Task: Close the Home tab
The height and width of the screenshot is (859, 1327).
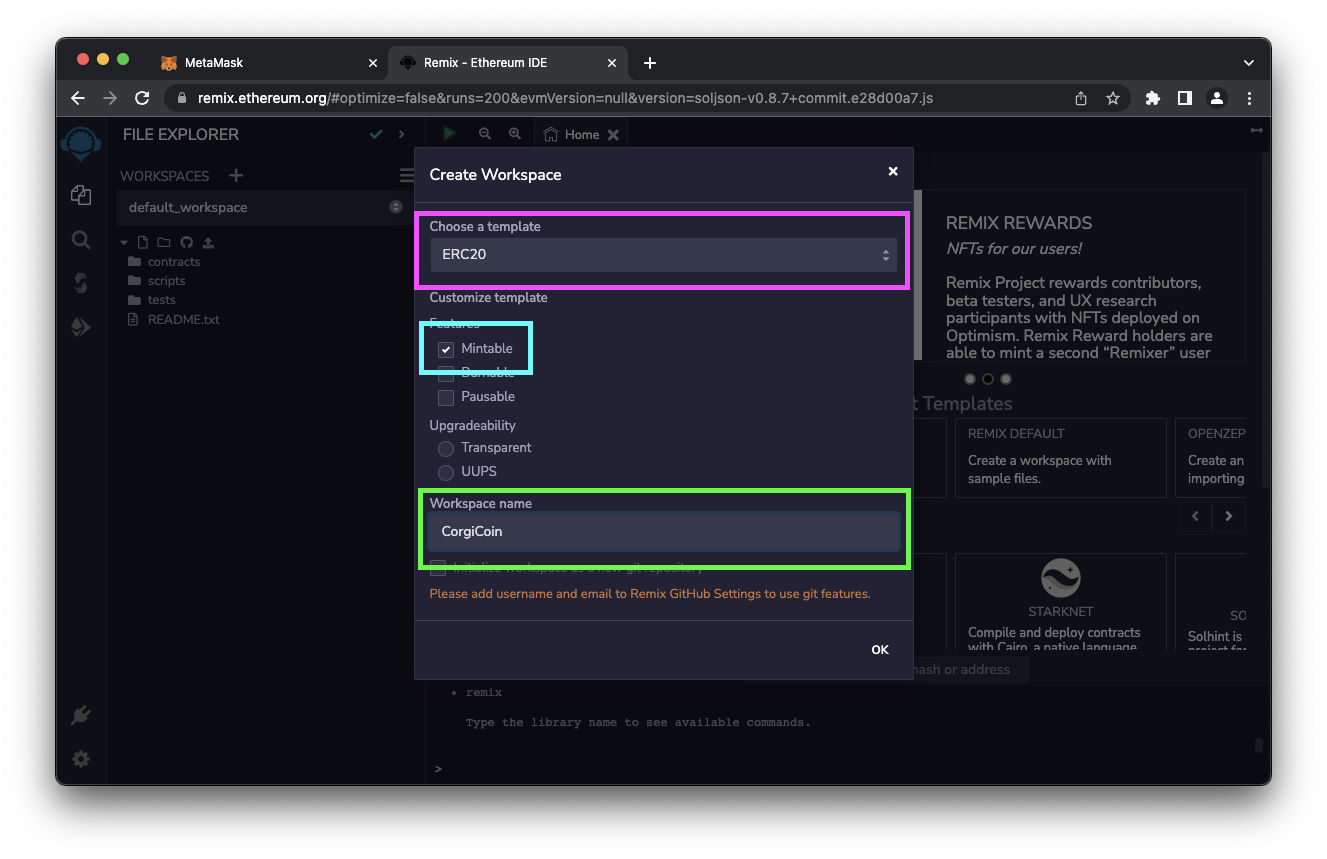Action: pyautogui.click(x=614, y=135)
